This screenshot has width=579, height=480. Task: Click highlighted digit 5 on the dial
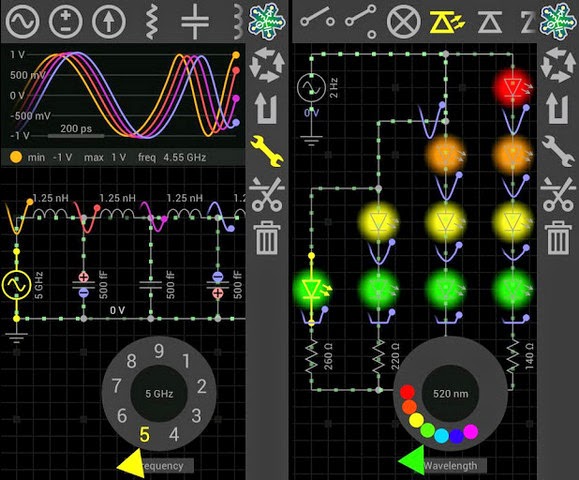(x=144, y=435)
